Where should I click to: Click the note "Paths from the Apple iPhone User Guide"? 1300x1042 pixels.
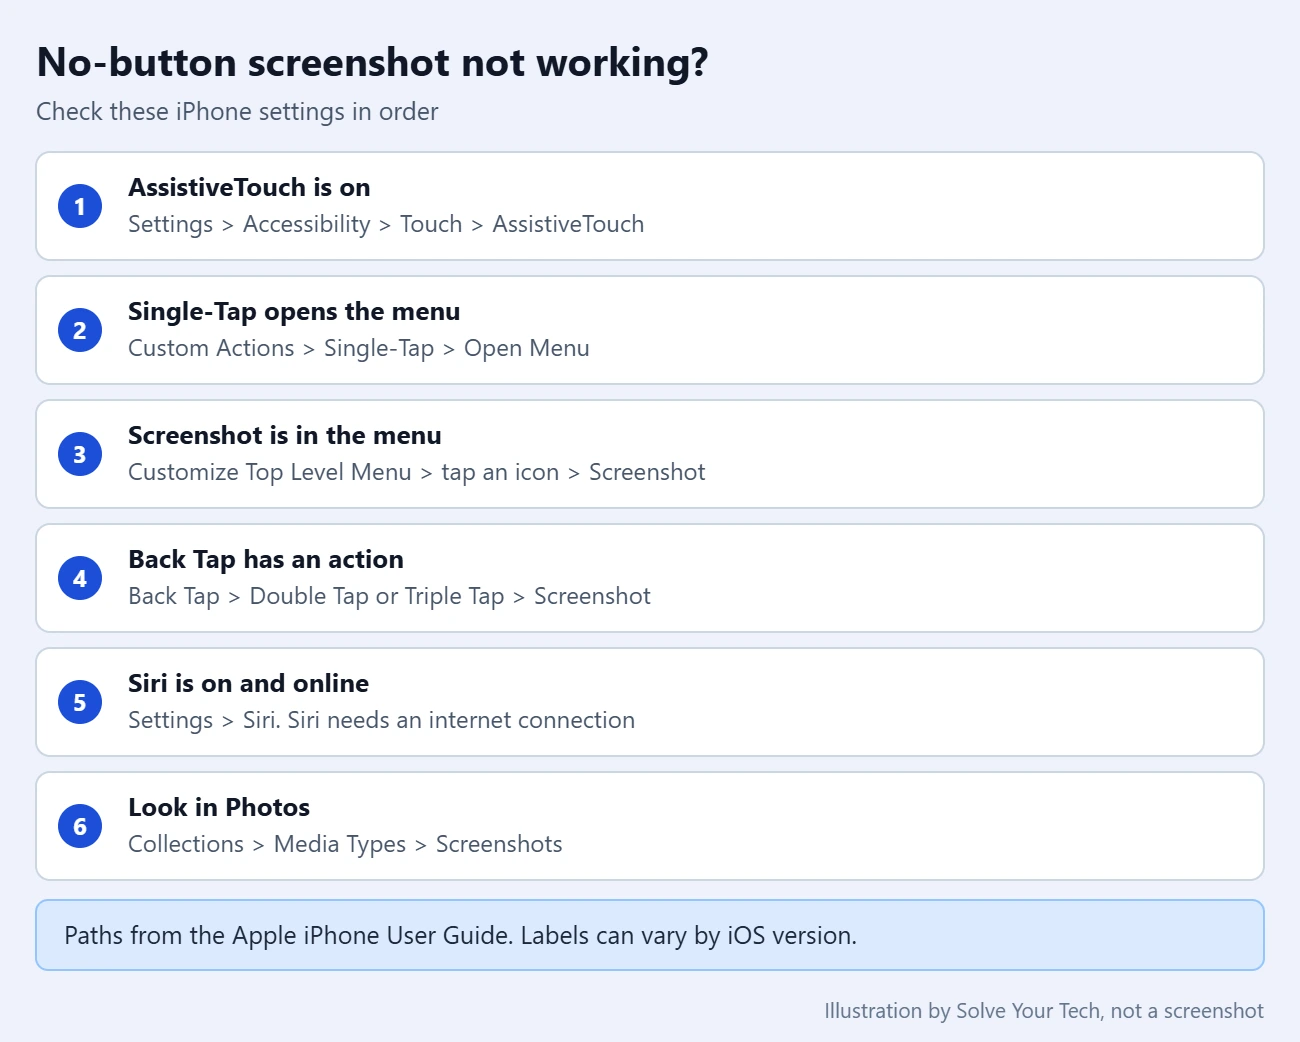(x=288, y=935)
